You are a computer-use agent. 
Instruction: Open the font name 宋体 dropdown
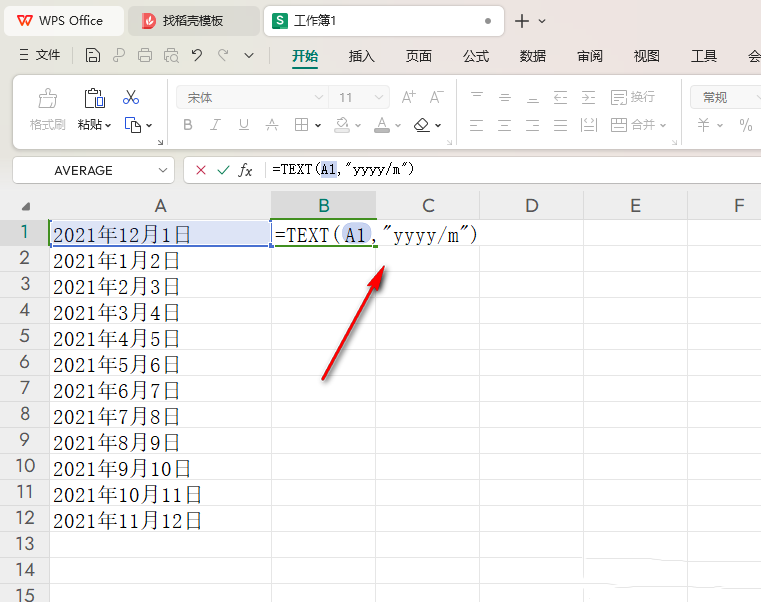pos(319,97)
